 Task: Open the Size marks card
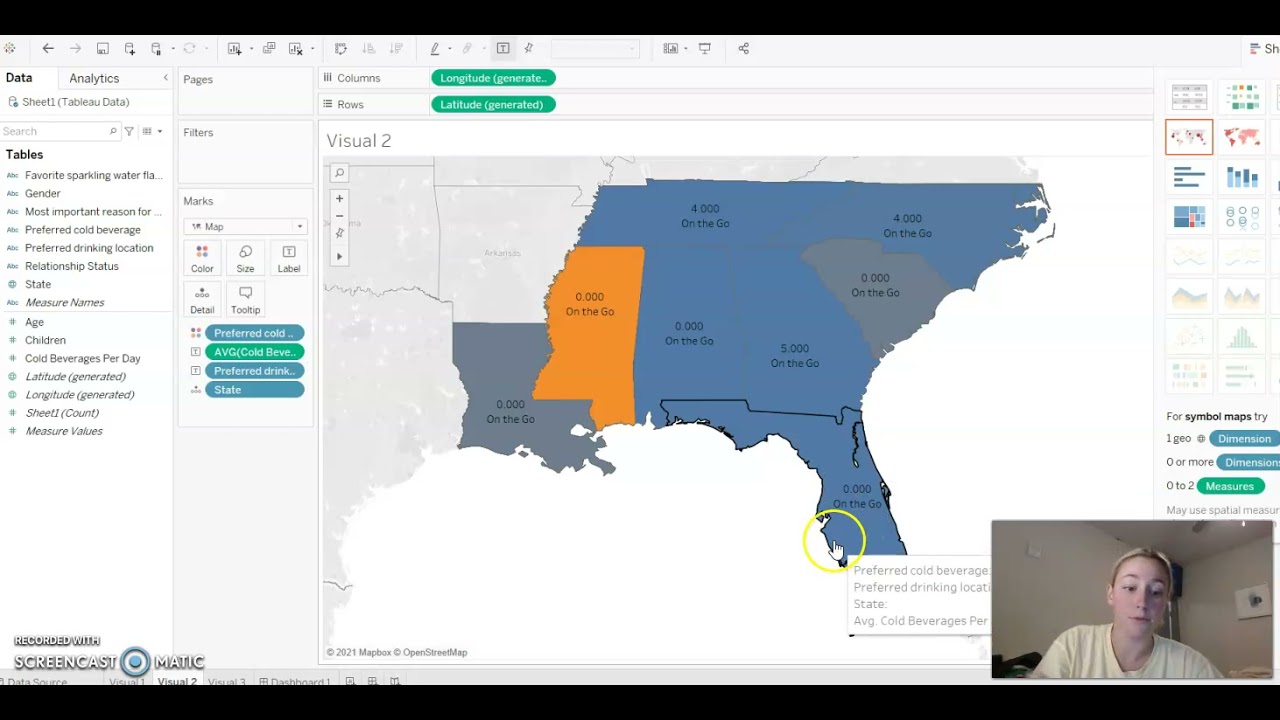(x=245, y=259)
